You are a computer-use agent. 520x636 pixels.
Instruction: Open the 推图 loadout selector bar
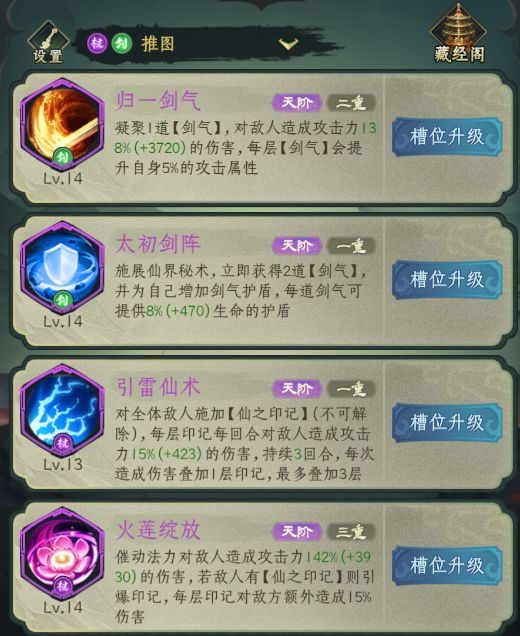[203, 43]
